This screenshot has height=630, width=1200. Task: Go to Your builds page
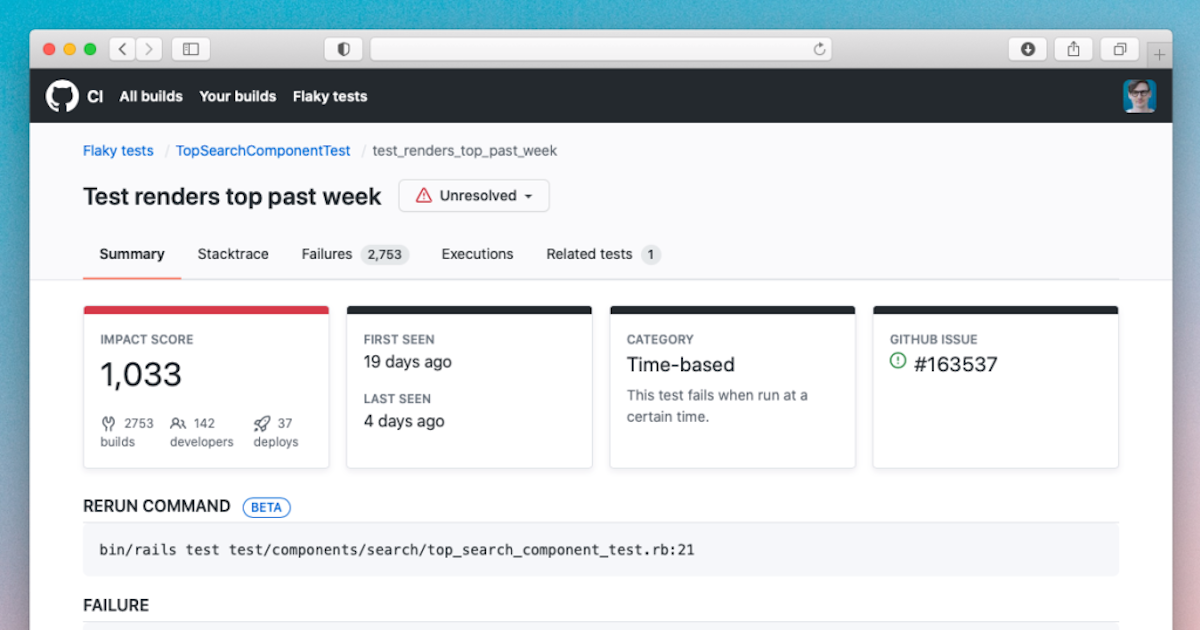(237, 96)
